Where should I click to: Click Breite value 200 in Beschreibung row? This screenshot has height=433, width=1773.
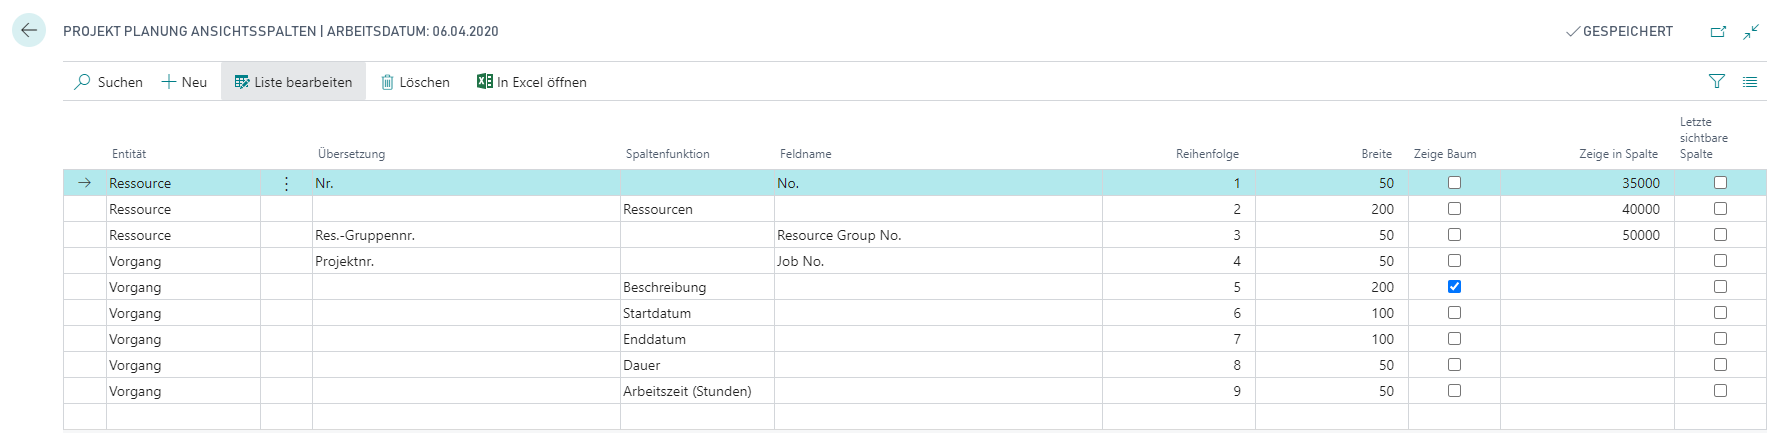[x=1332, y=287]
